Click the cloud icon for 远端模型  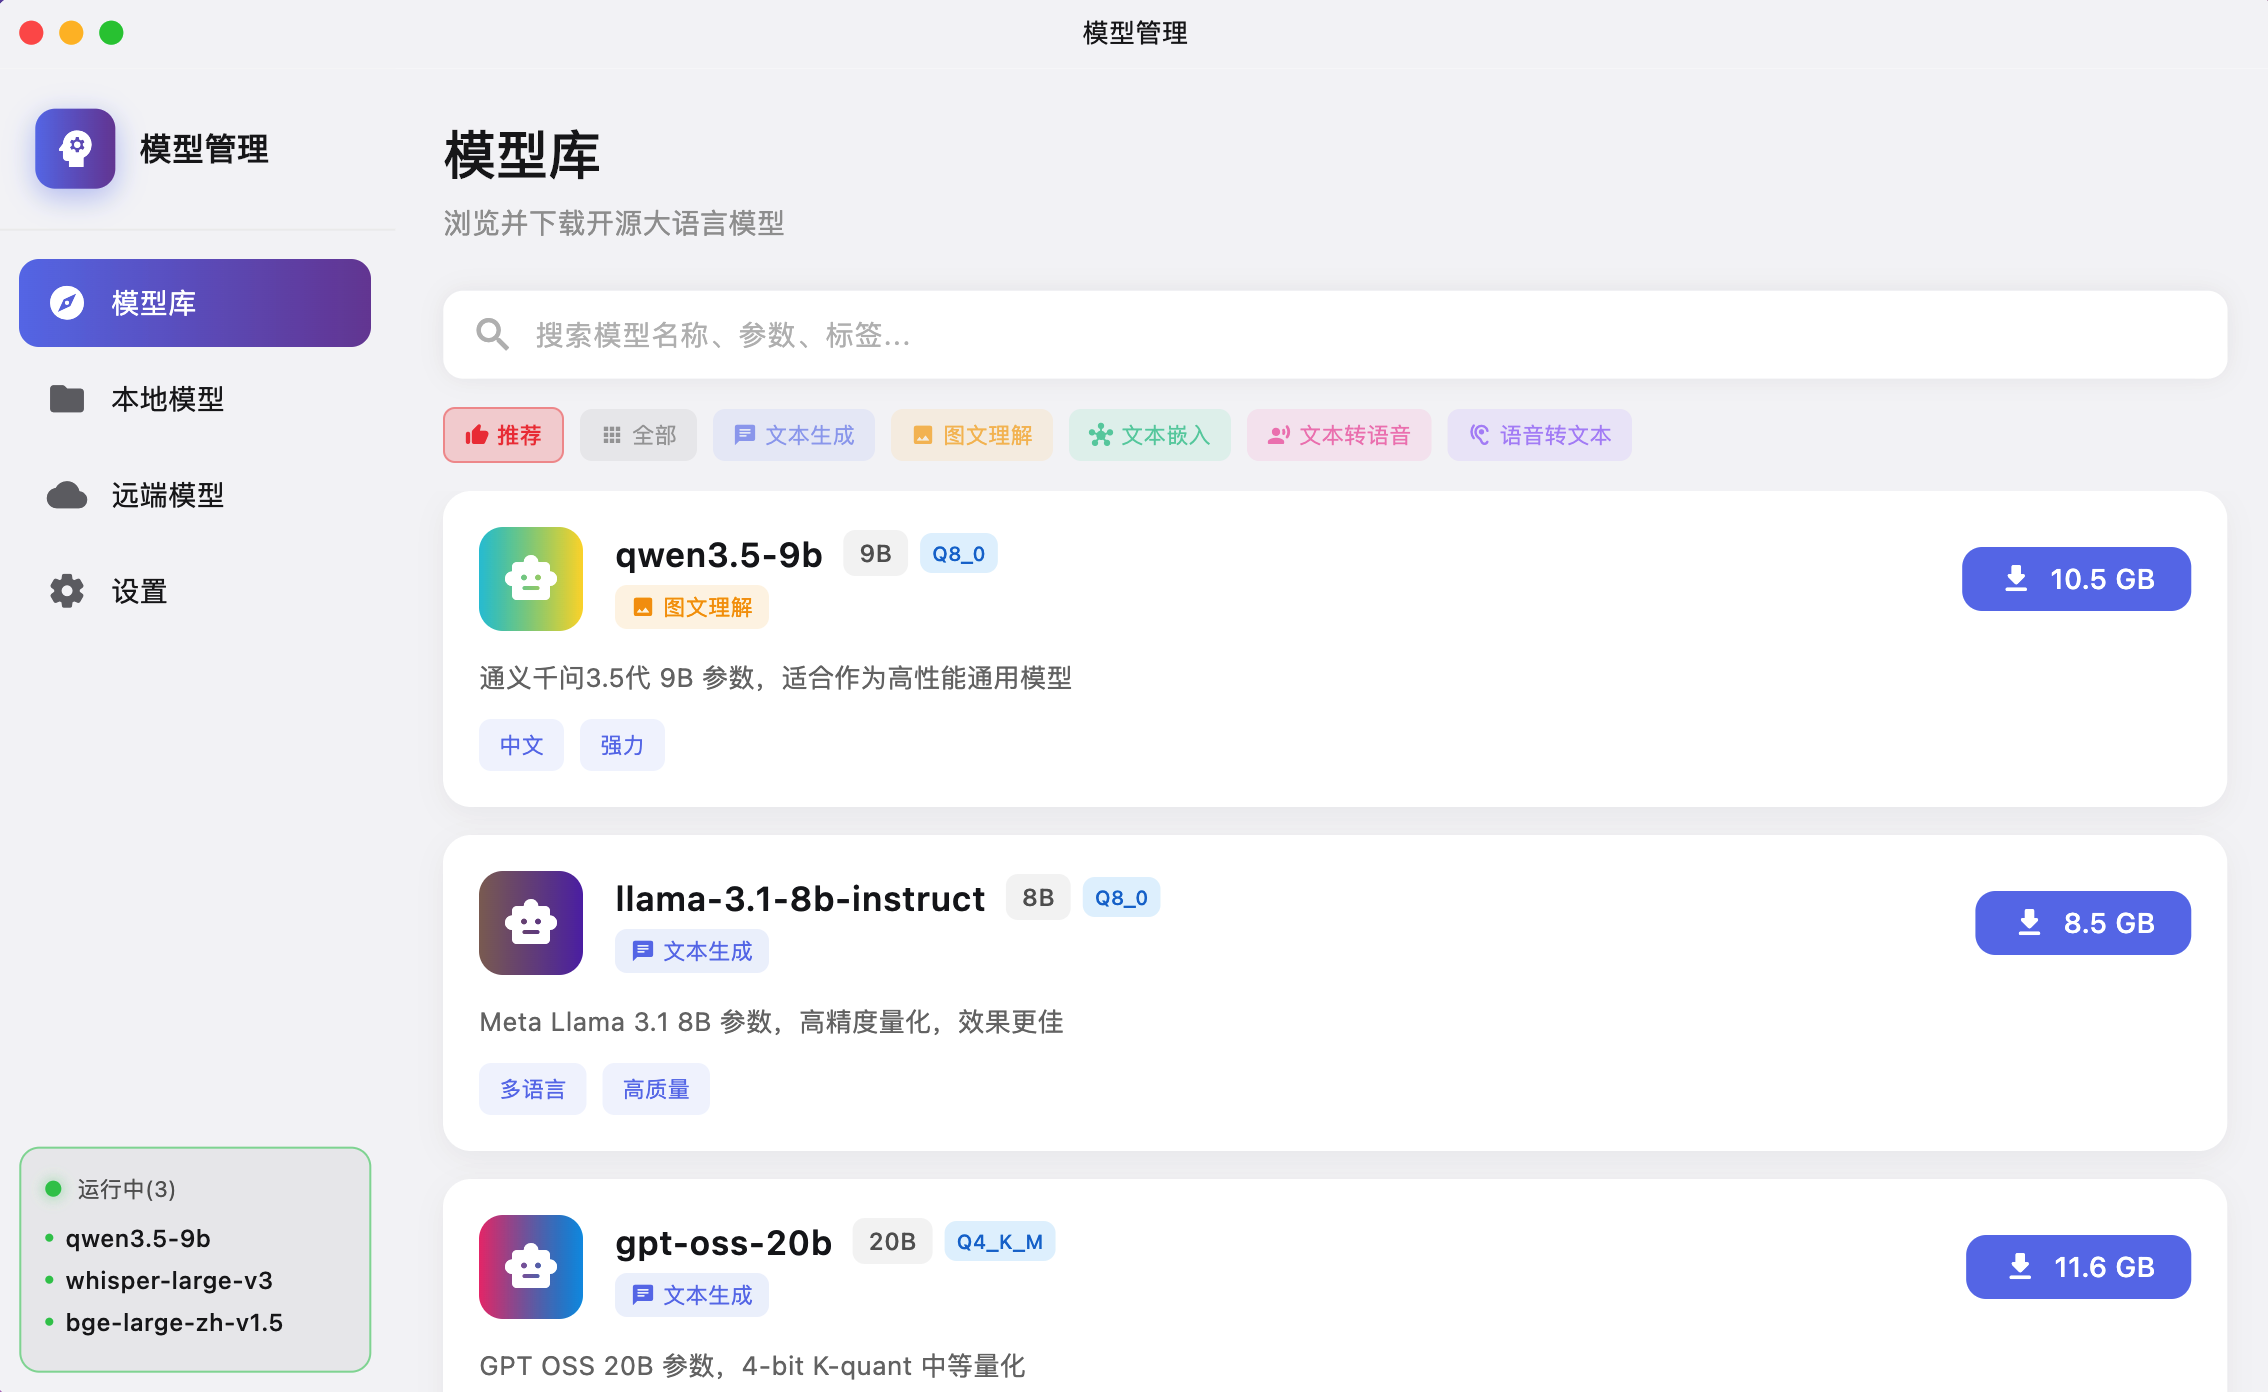[67, 495]
